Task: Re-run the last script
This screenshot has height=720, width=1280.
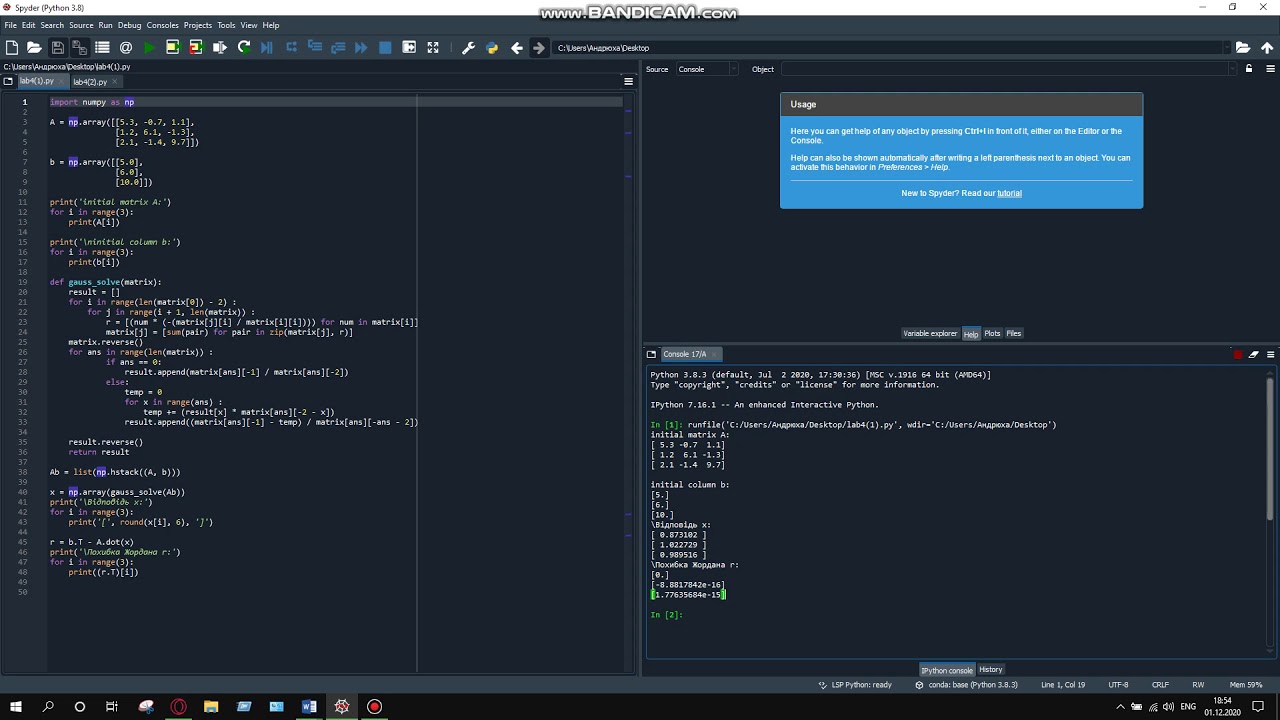Action: 244,47
